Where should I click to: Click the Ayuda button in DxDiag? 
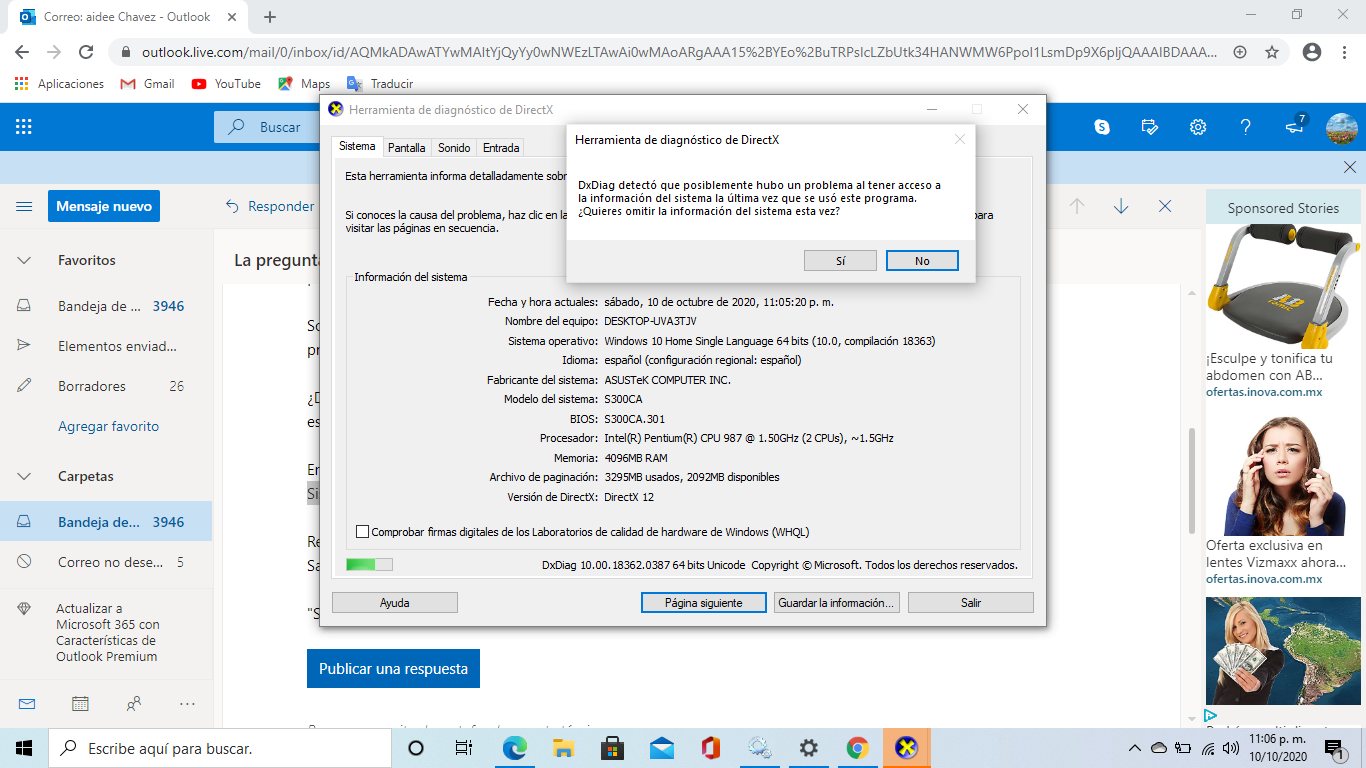pyautogui.click(x=395, y=603)
